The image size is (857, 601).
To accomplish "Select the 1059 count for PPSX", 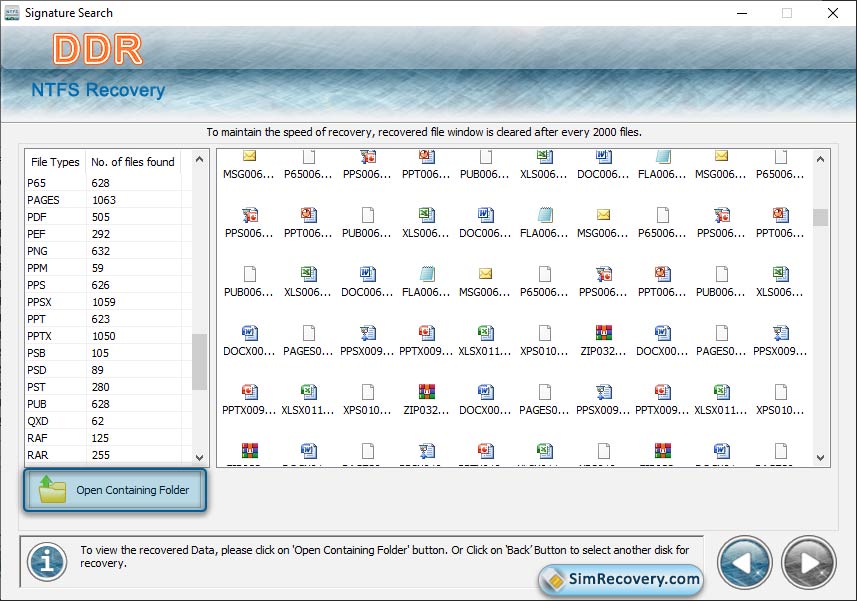I will [x=104, y=302].
